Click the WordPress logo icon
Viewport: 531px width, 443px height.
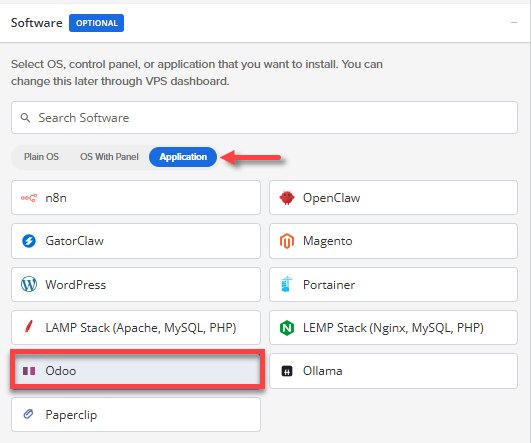point(29,284)
